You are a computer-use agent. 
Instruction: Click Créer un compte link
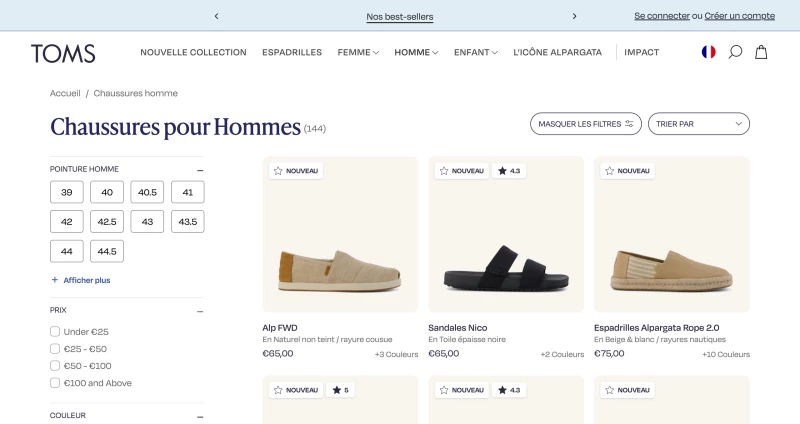click(739, 16)
